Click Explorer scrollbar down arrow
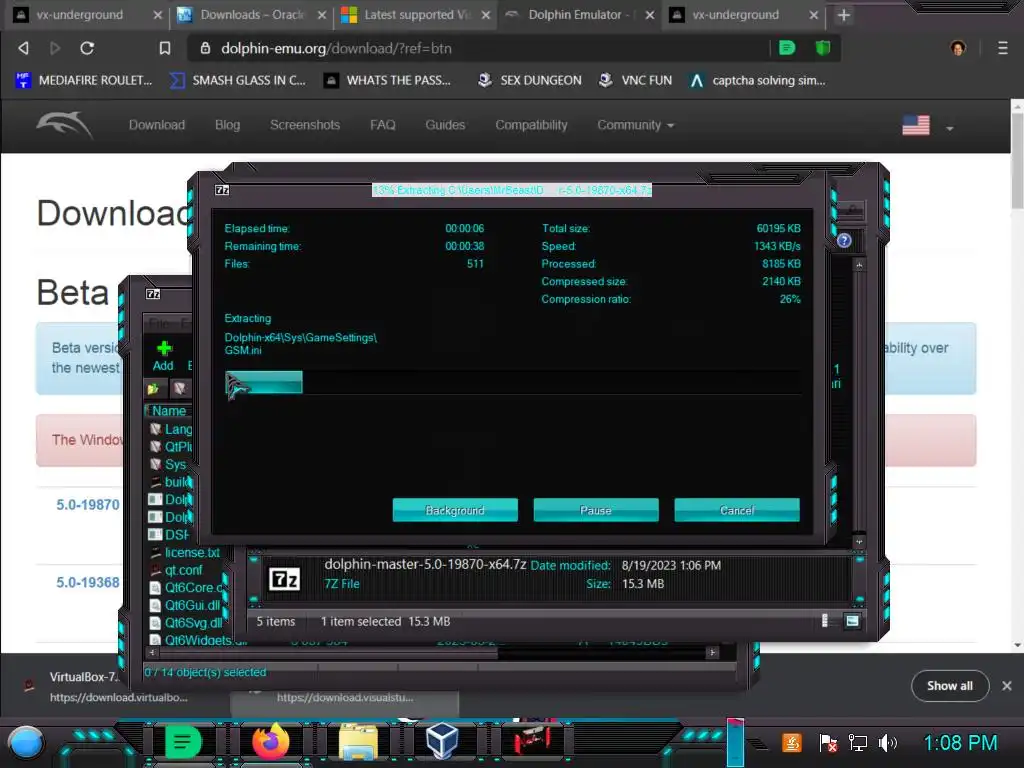Image resolution: width=1024 pixels, height=768 pixels. [x=859, y=541]
